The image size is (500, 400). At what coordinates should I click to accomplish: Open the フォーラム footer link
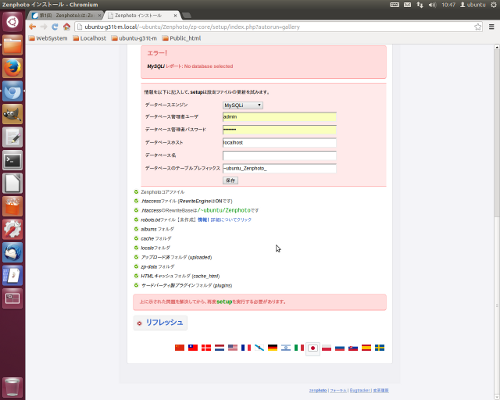pyautogui.click(x=338, y=390)
